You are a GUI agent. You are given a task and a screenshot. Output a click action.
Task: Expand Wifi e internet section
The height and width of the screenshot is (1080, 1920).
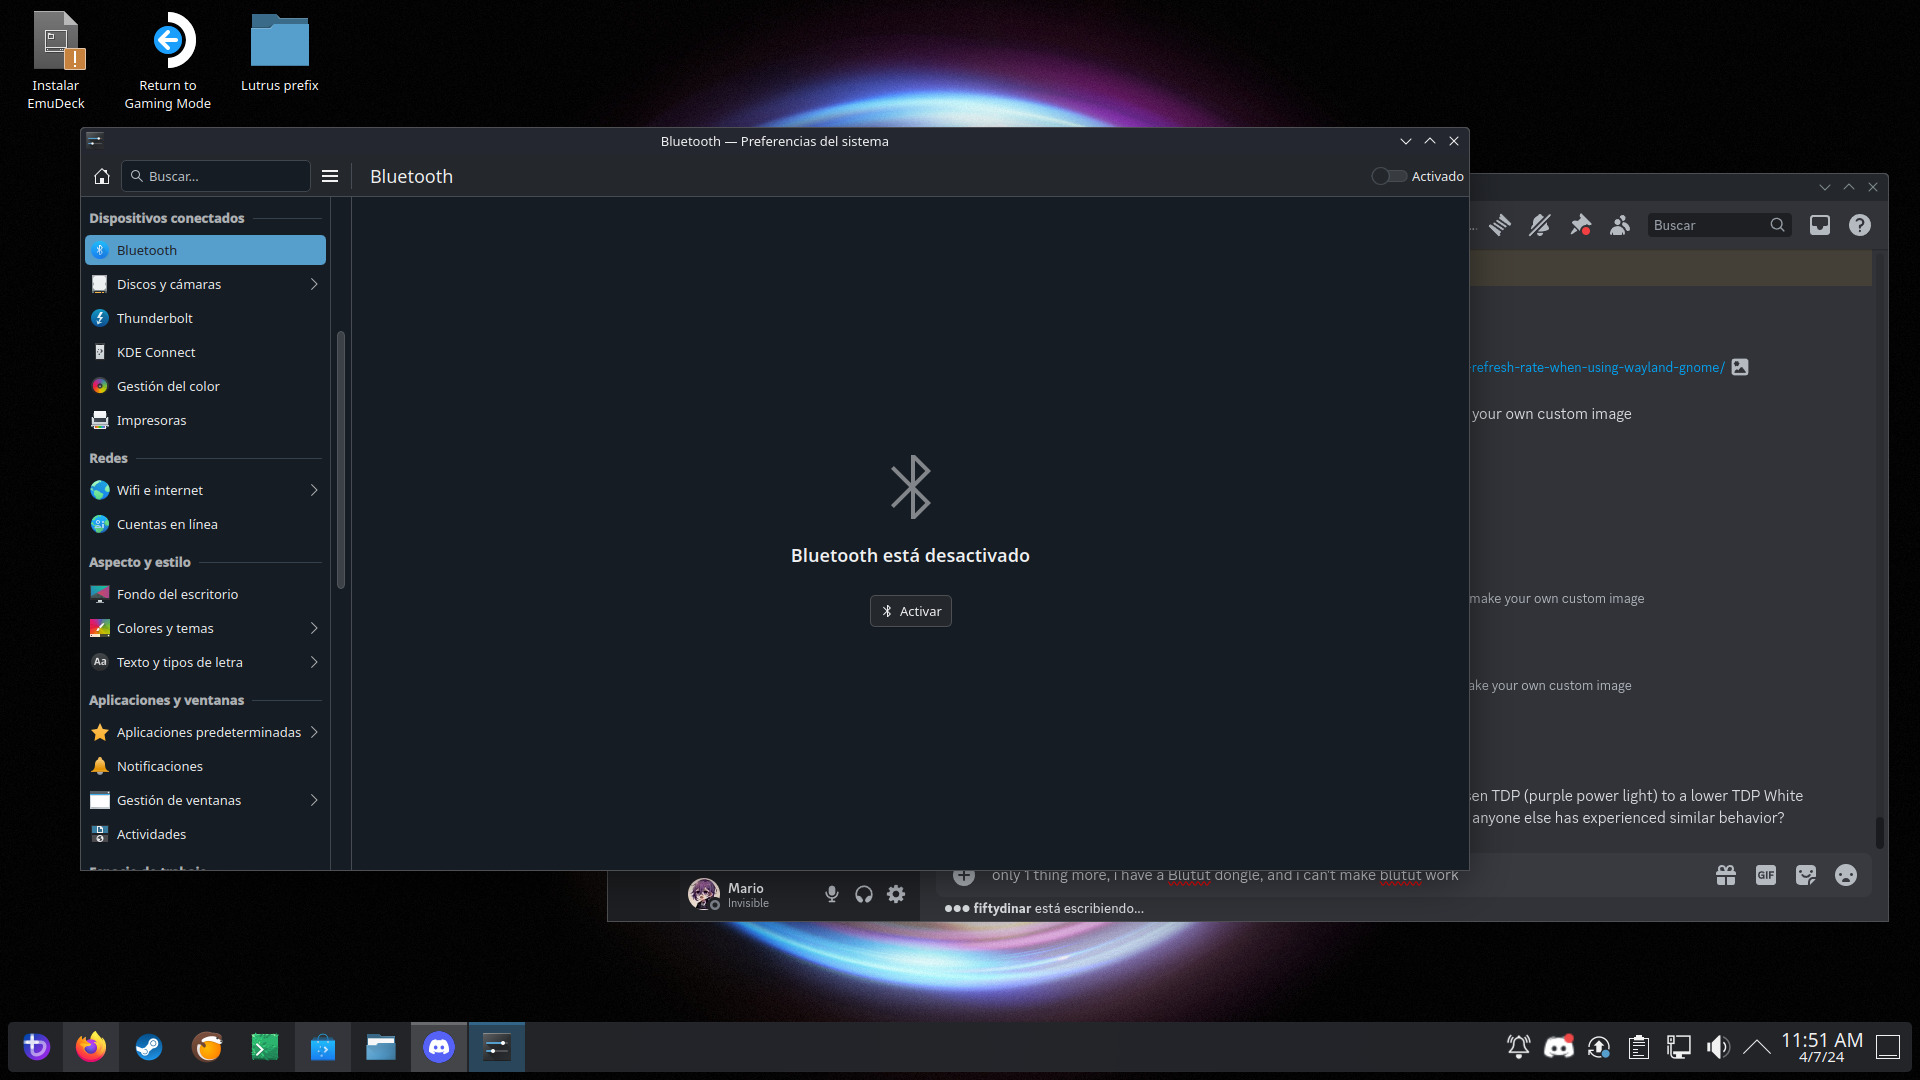click(314, 490)
